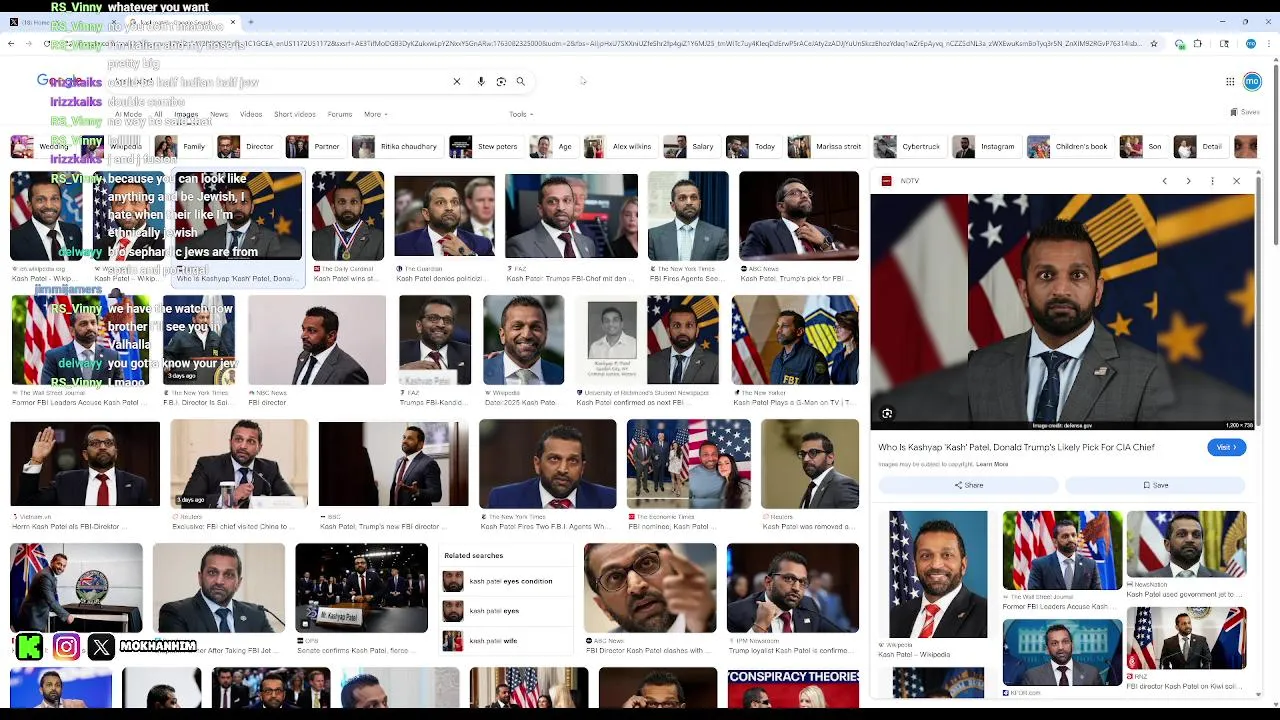
Task: Click the Save button in preview
Action: click(x=1155, y=485)
